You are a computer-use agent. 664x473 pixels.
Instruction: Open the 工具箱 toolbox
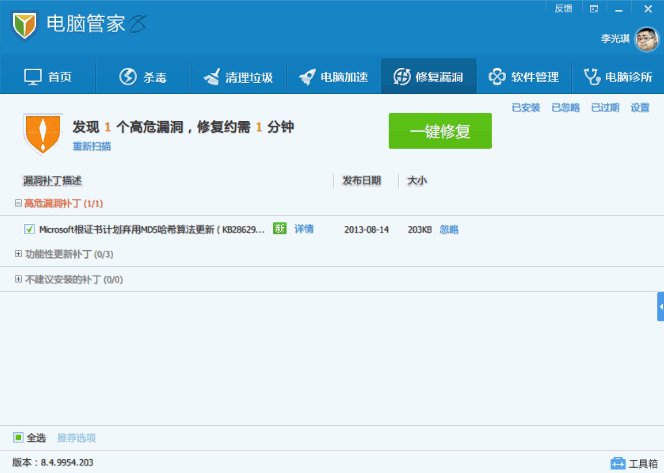634,464
